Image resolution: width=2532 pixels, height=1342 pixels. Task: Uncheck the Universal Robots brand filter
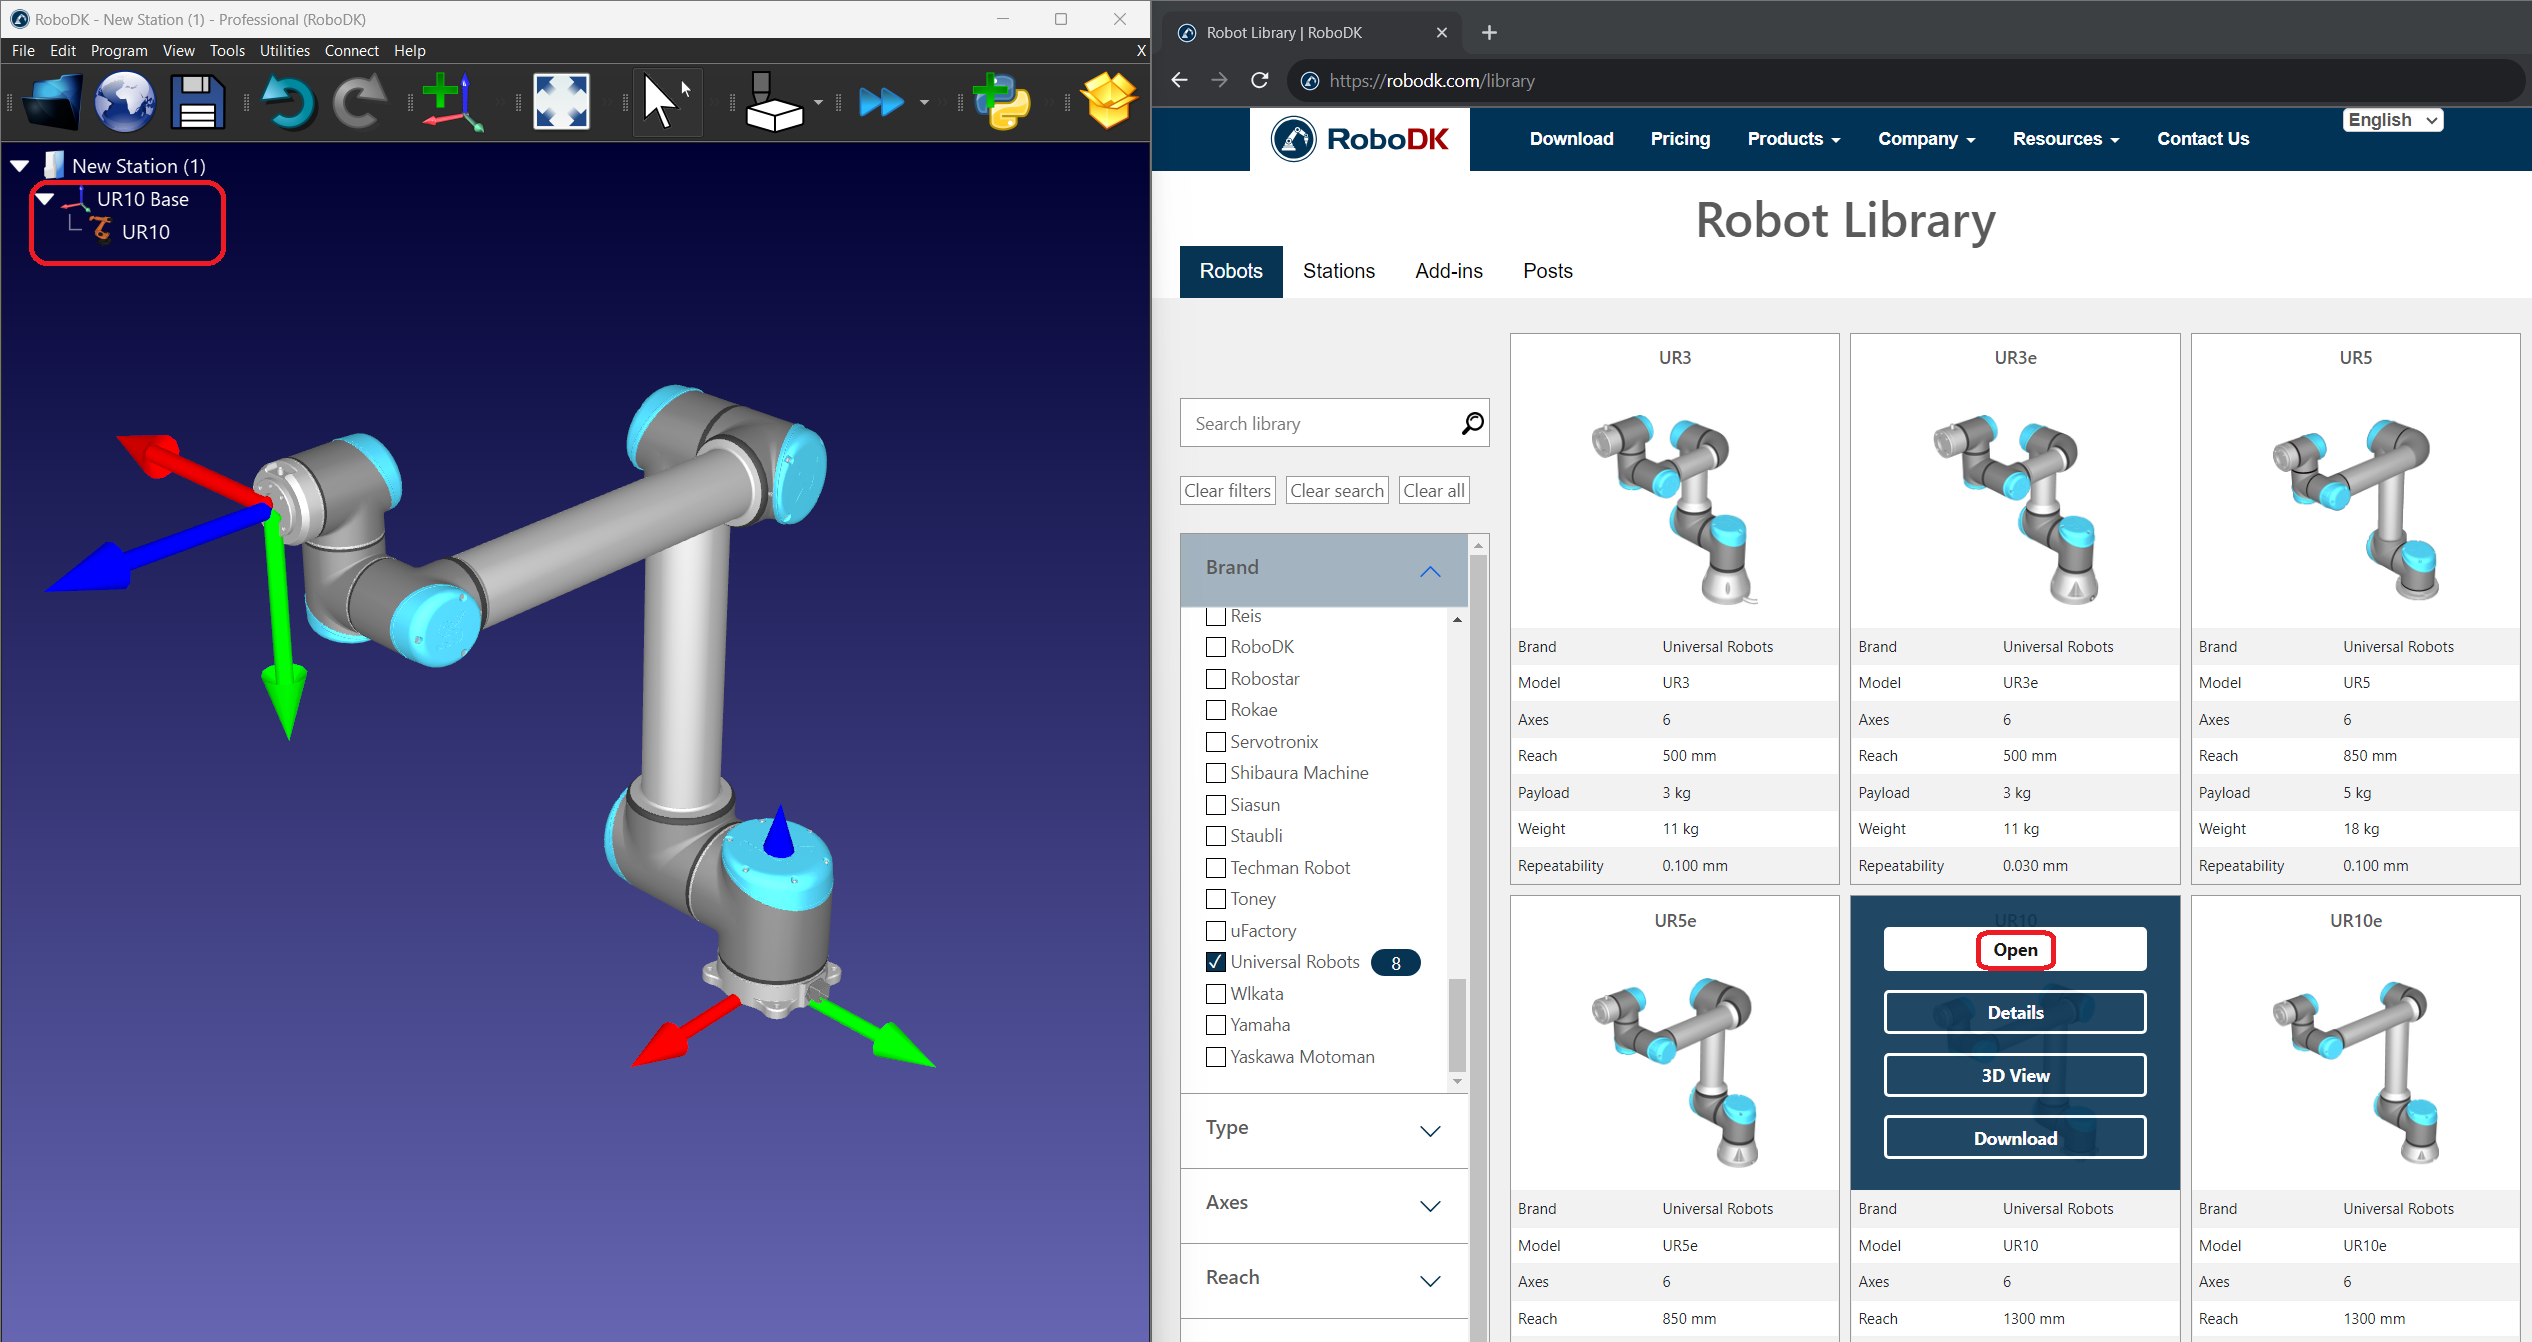click(x=1216, y=962)
